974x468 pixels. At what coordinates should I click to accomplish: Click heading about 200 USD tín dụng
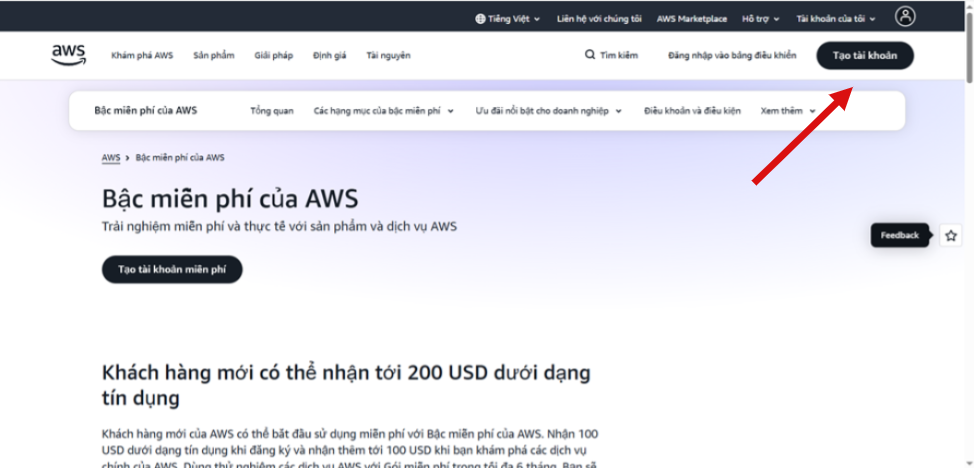click(x=346, y=385)
